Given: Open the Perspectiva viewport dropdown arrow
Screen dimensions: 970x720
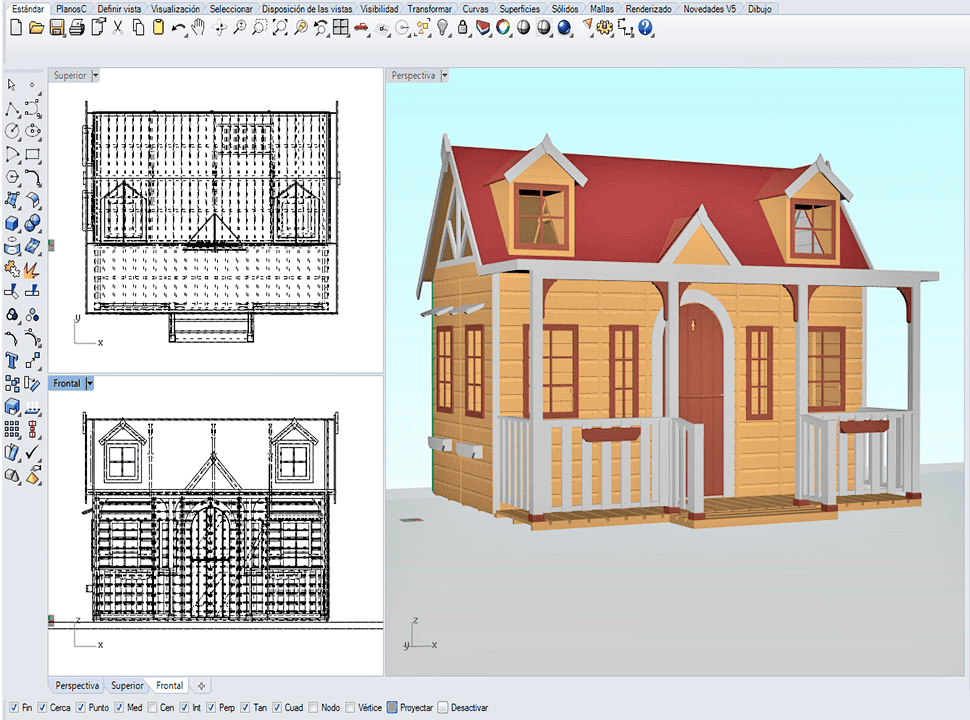Looking at the screenshot, I should coord(444,75).
